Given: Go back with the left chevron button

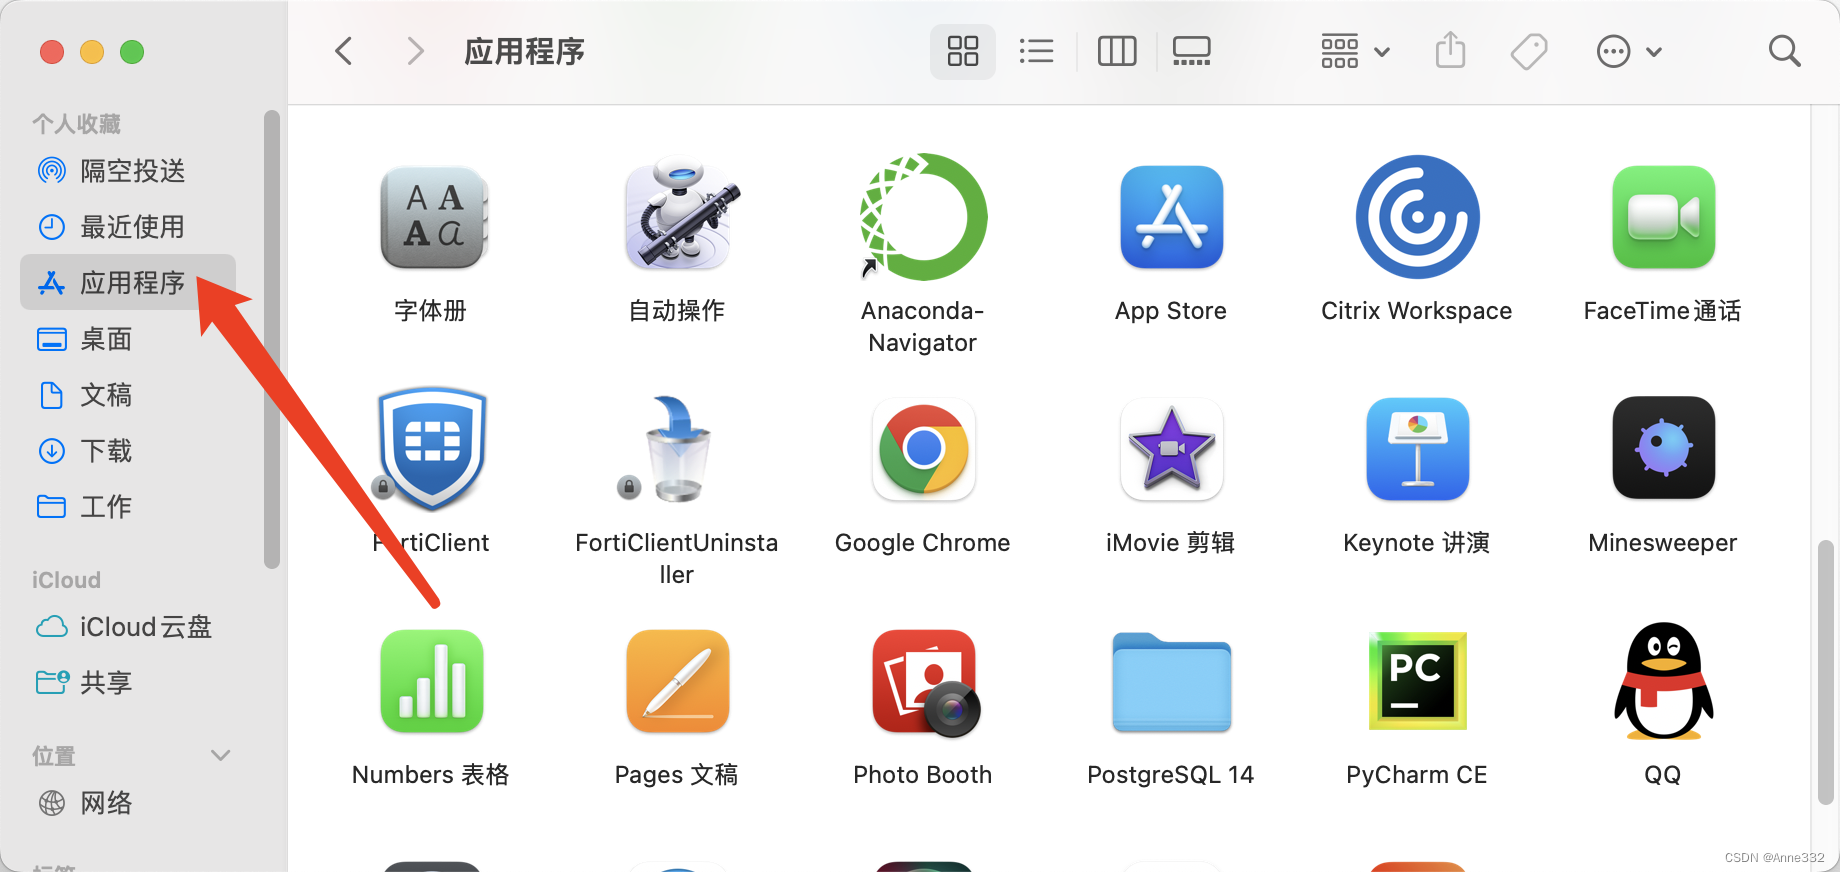Looking at the screenshot, I should 343,51.
